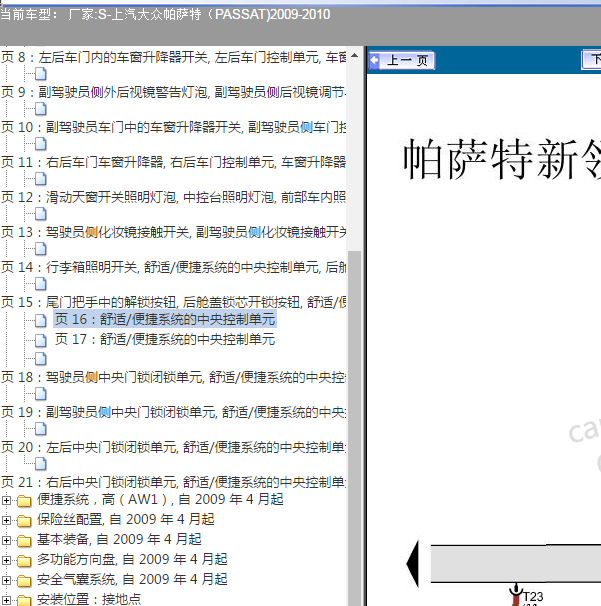Image resolution: width=601 pixels, height=606 pixels.
Task: Click the document icon under 页 18
Action: coord(41,394)
